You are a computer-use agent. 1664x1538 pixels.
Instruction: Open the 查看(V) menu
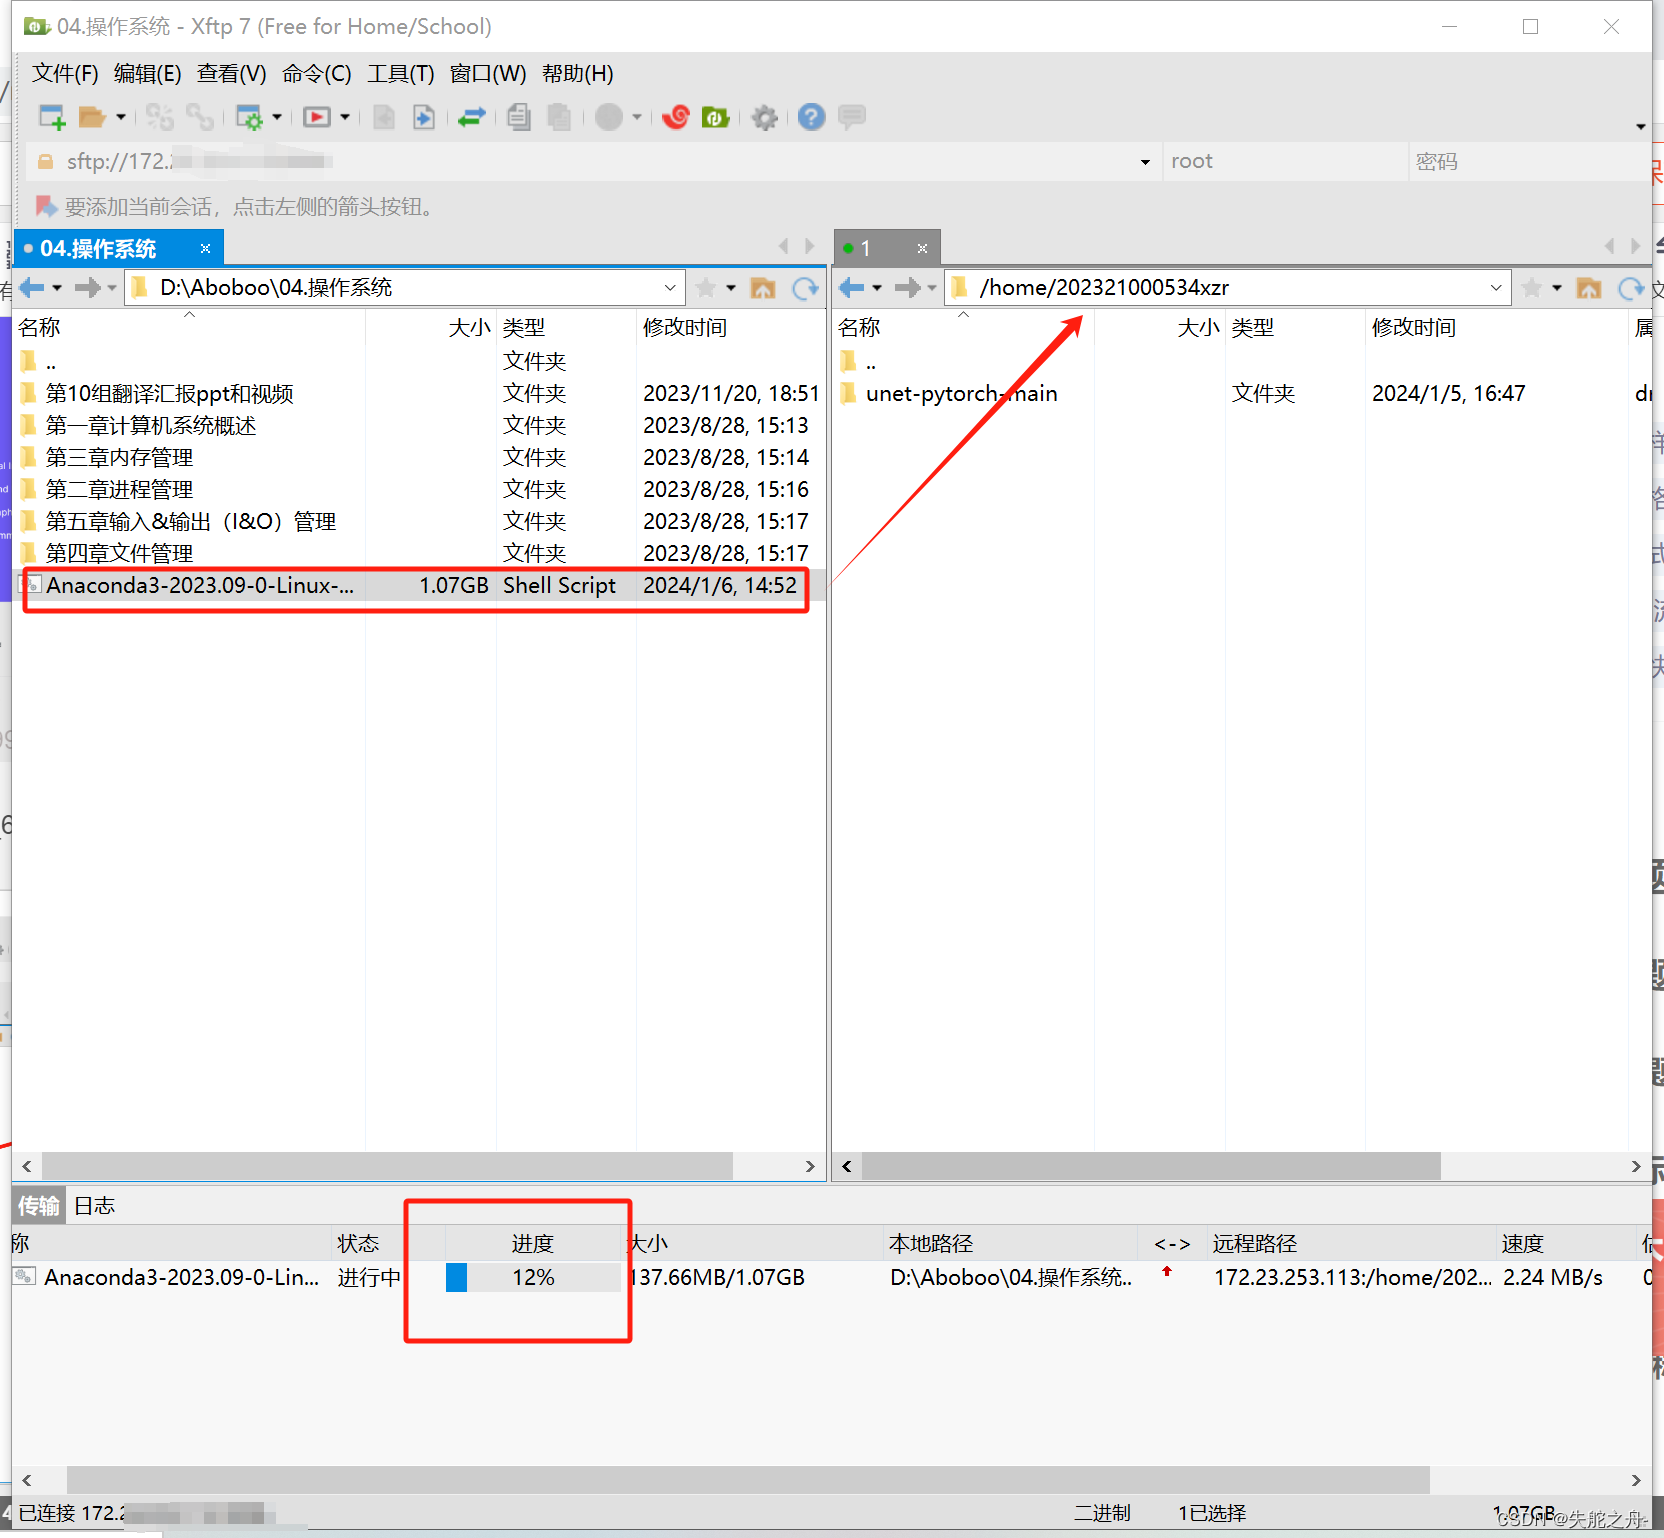232,73
